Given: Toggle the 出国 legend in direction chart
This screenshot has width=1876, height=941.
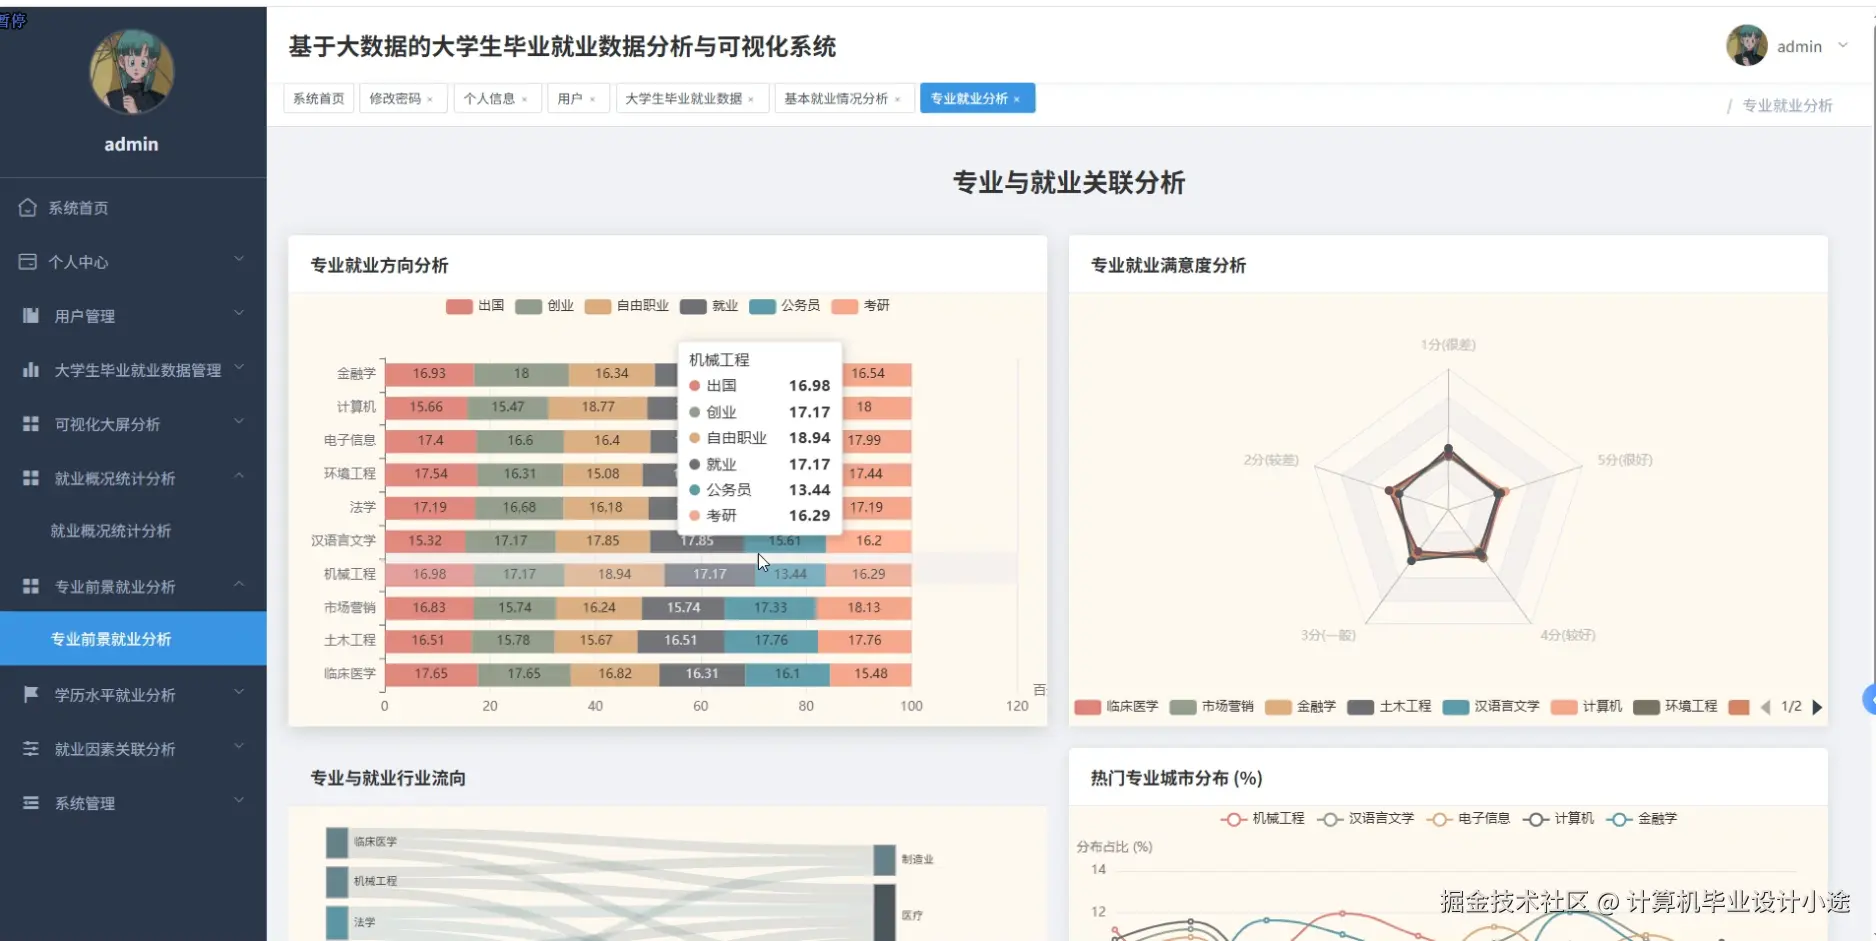Looking at the screenshot, I should pos(475,306).
